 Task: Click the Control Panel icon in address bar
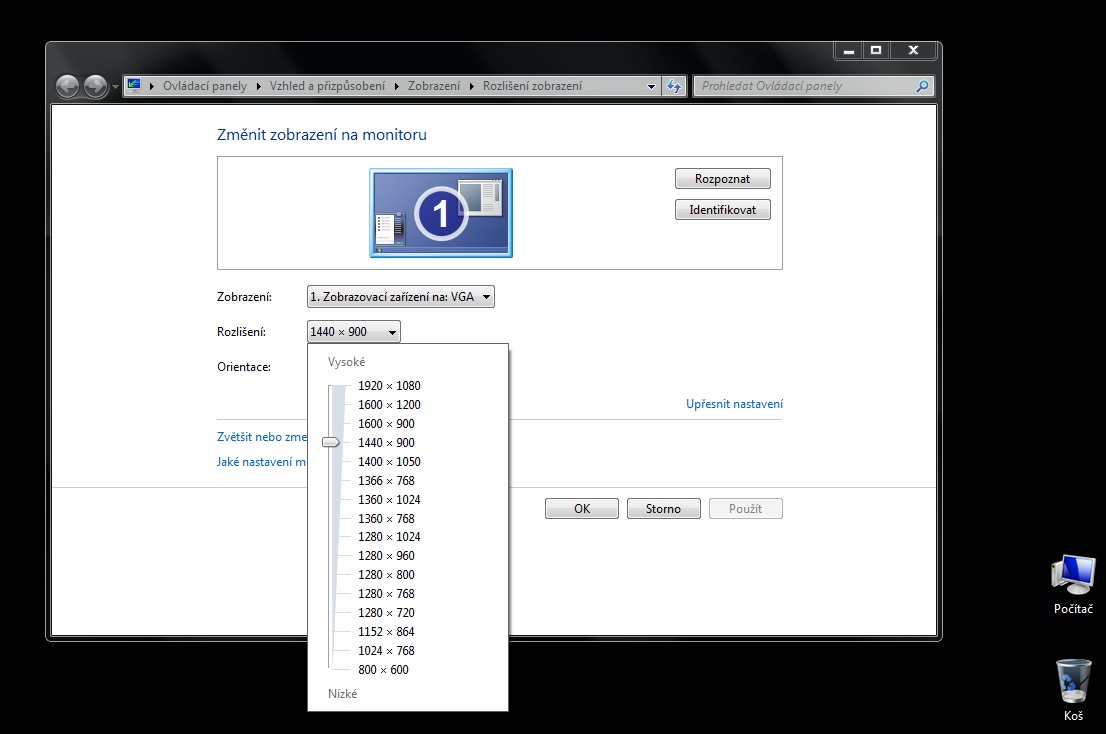click(134, 85)
